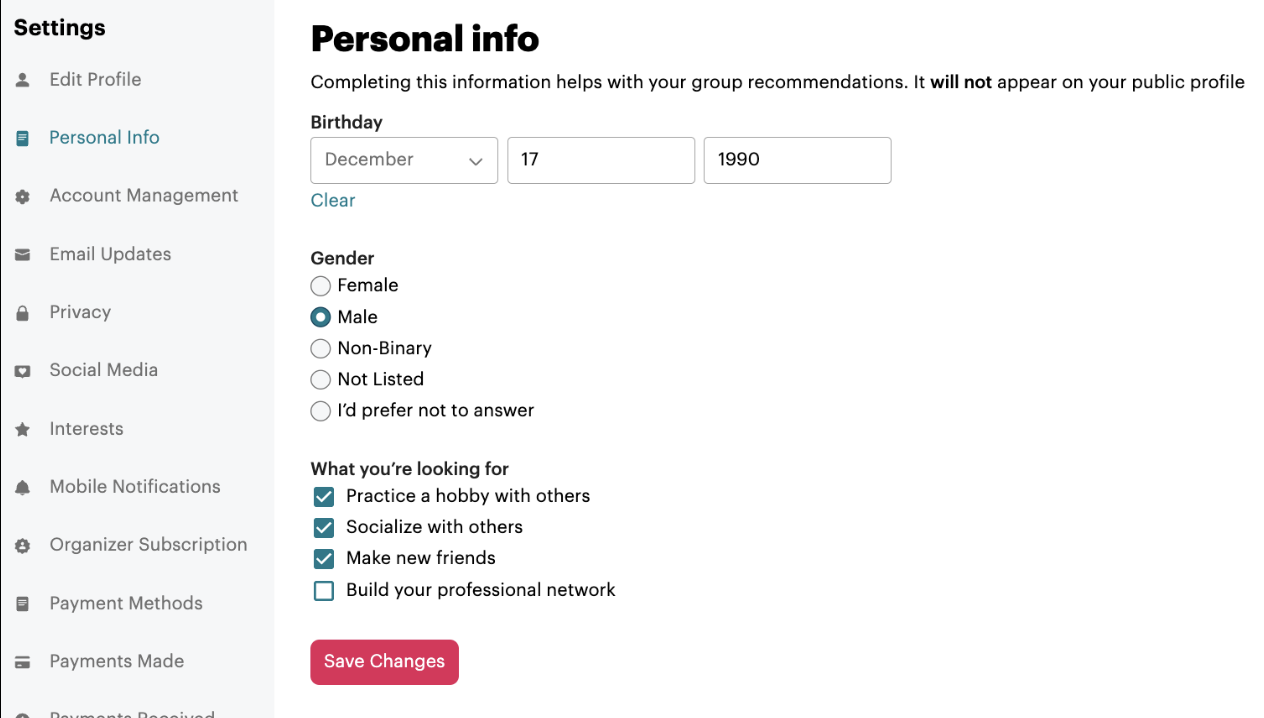Click the Account Management gear icon

pyautogui.click(x=22, y=195)
